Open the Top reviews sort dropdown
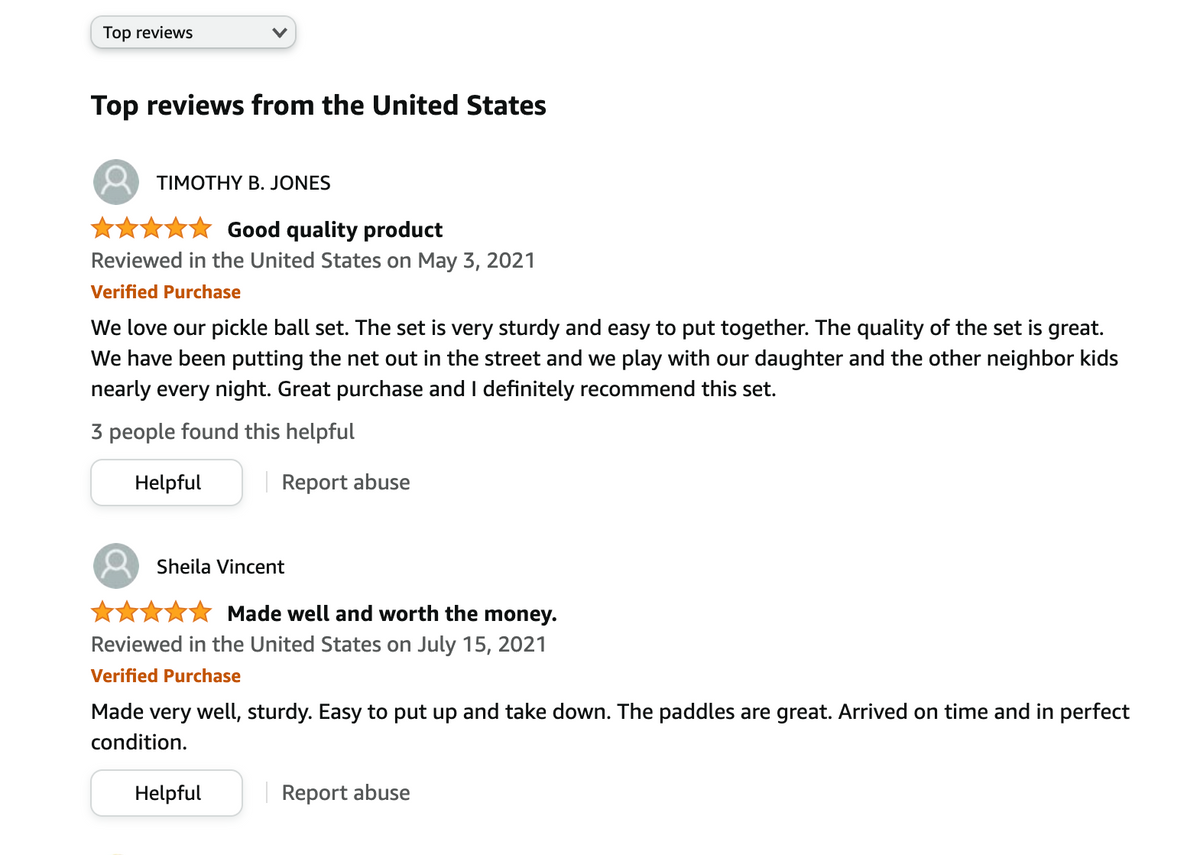The image size is (1200, 855). point(193,33)
